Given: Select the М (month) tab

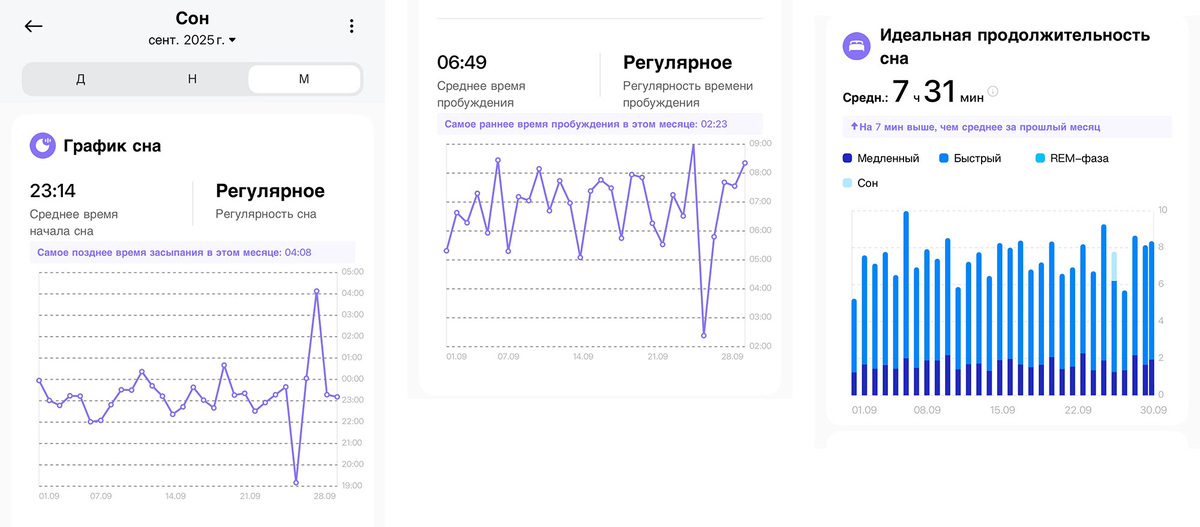Looking at the screenshot, I should tap(304, 79).
